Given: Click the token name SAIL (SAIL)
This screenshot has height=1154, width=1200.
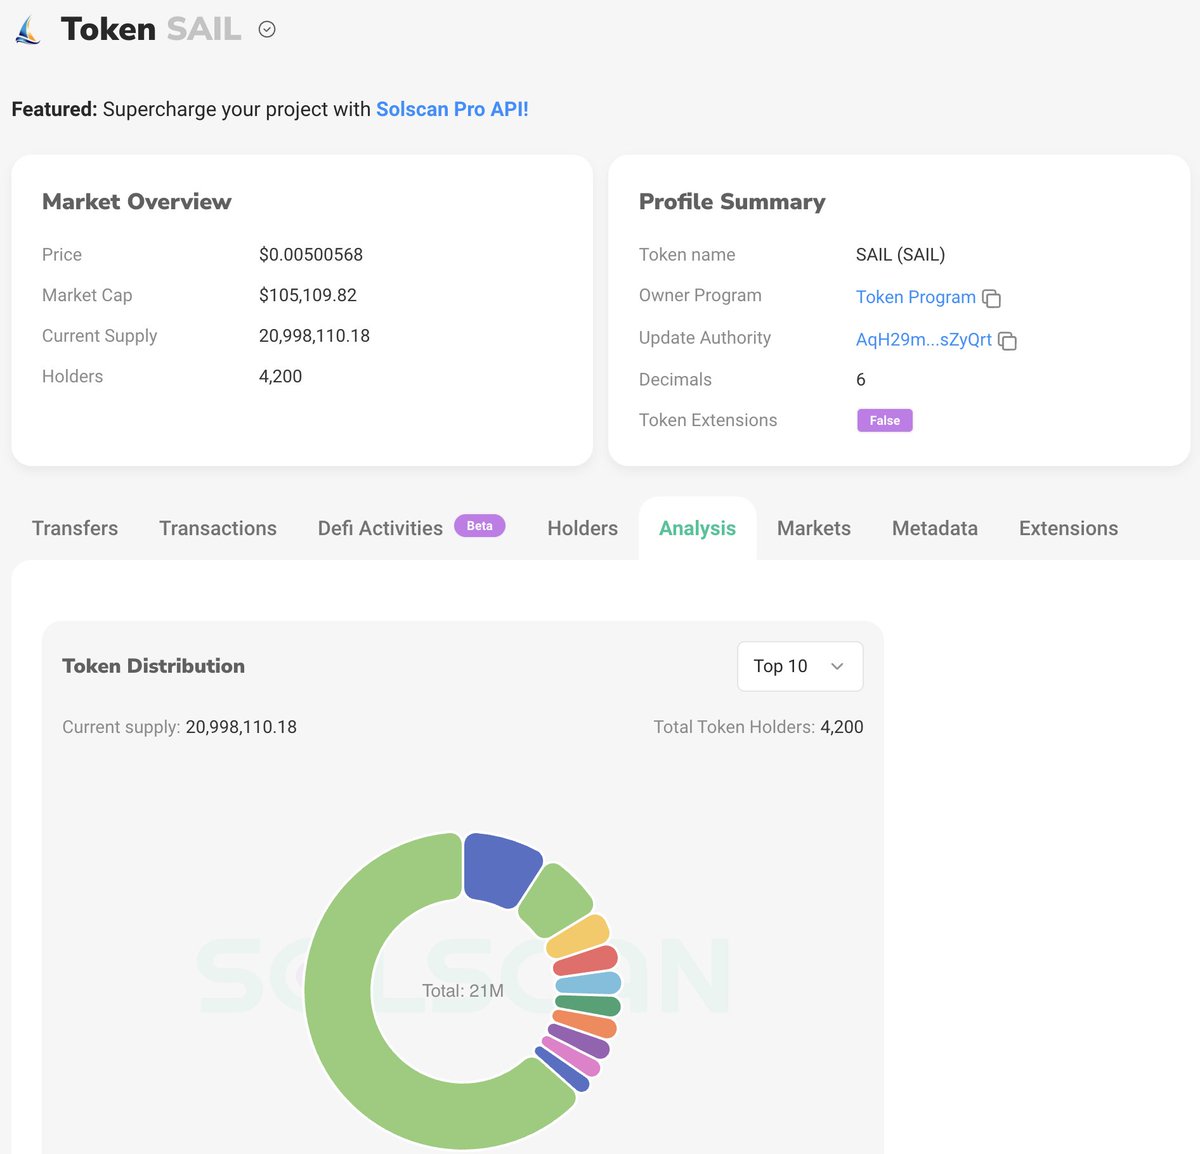Looking at the screenshot, I should tap(900, 254).
